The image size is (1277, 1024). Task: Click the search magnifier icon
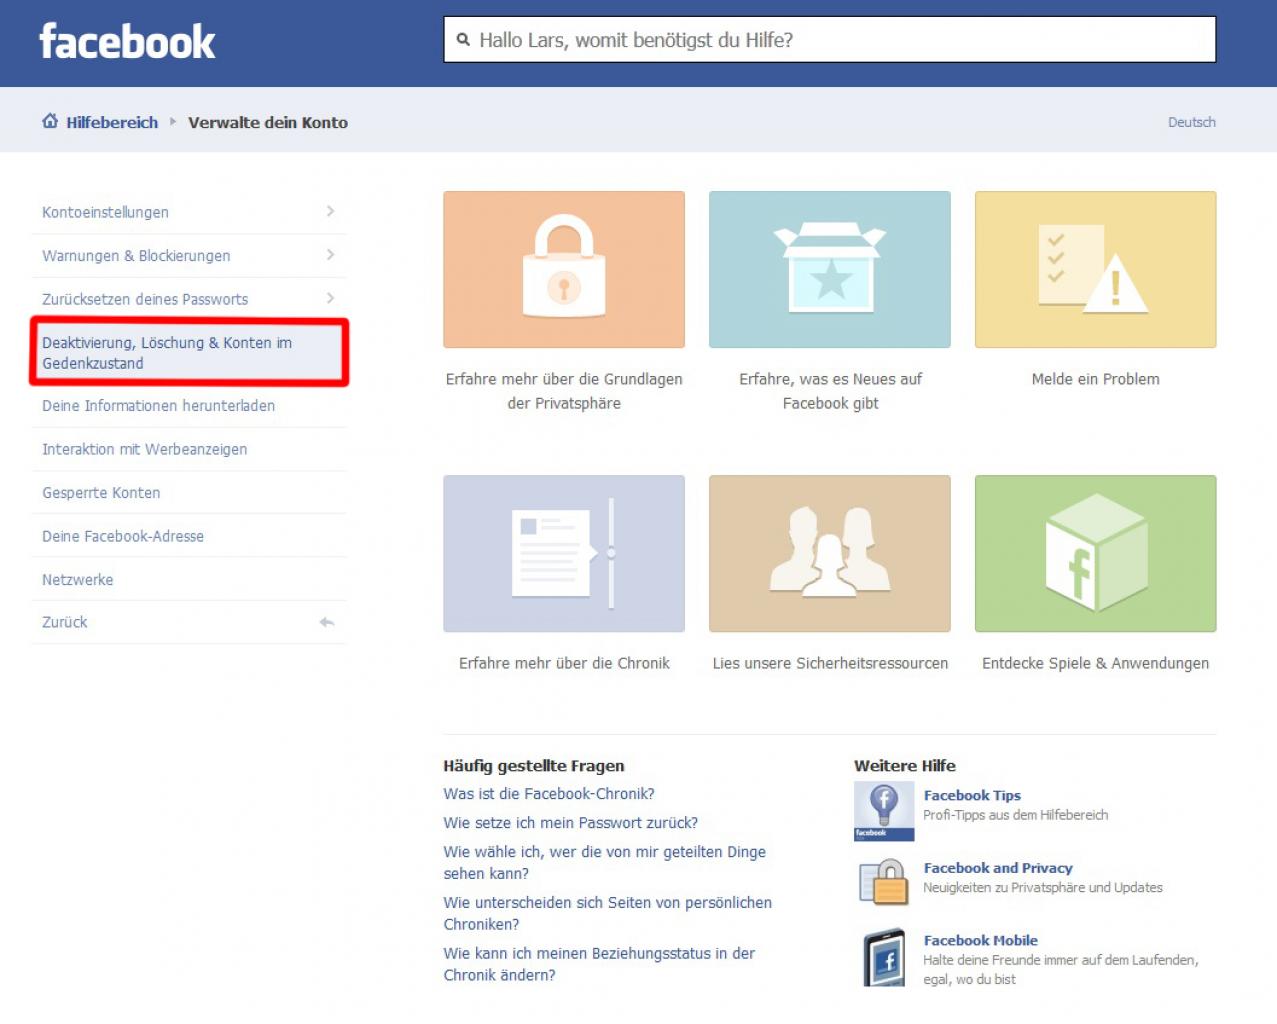click(463, 40)
